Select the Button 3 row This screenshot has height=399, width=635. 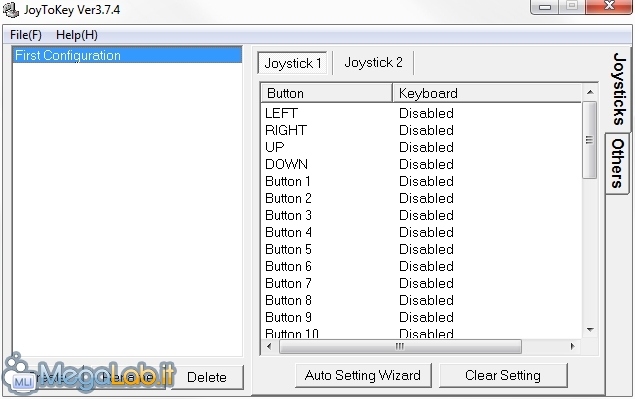pos(421,216)
